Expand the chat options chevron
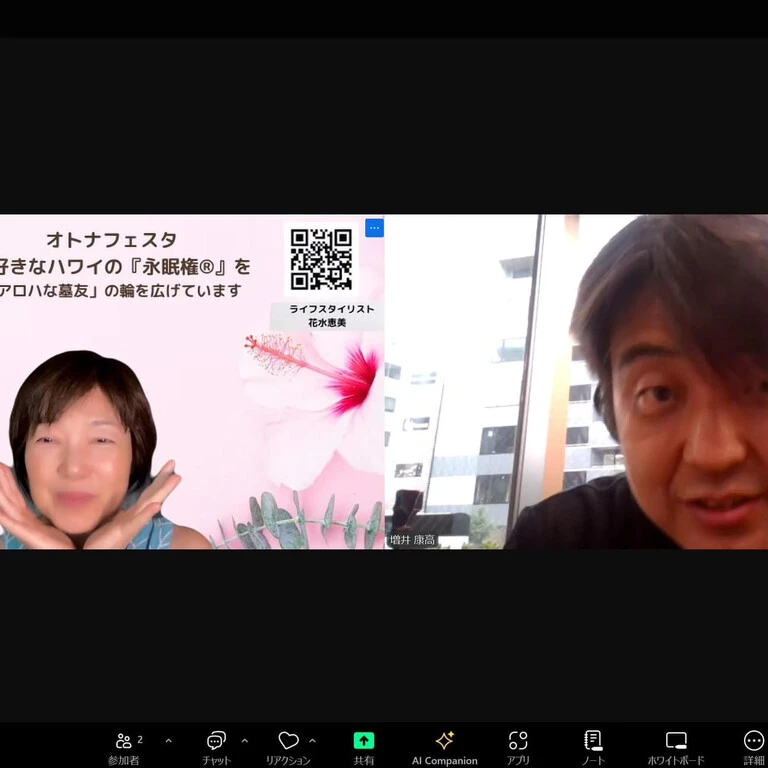 pos(244,741)
